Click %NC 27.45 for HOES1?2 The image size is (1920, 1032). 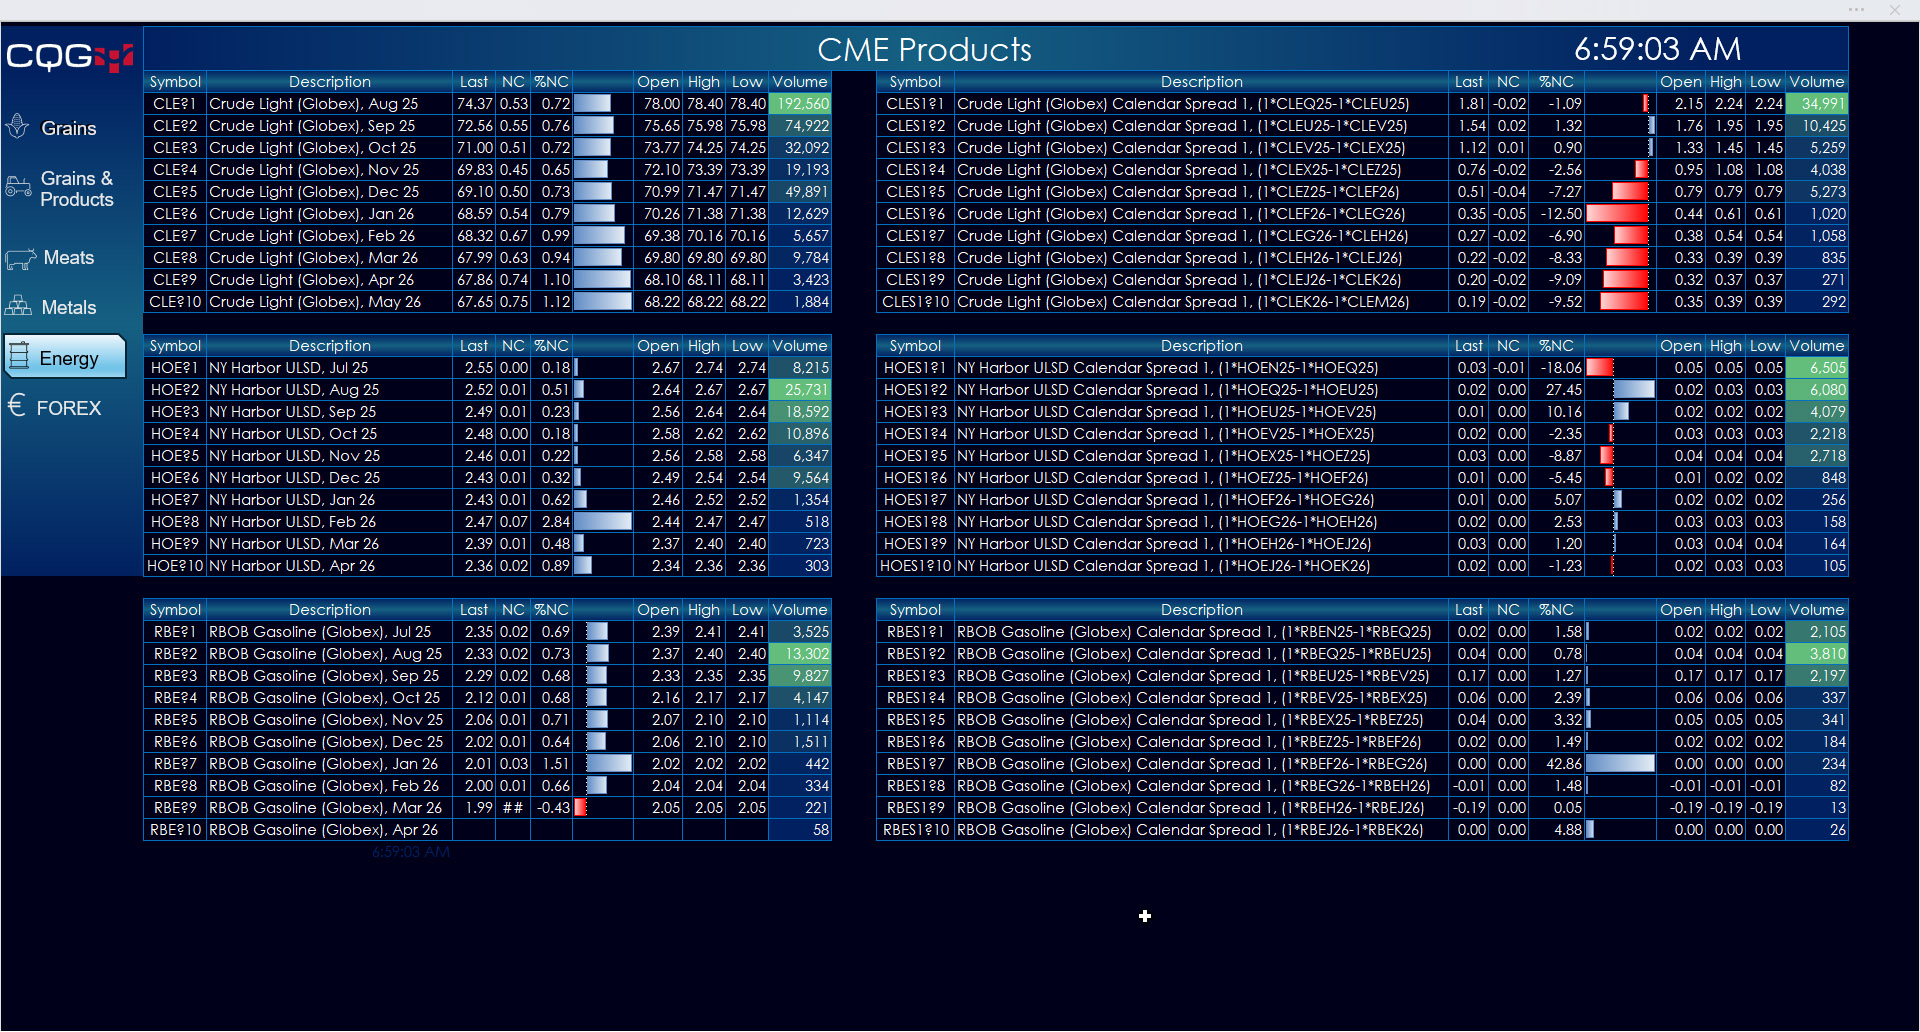[x=1557, y=390]
